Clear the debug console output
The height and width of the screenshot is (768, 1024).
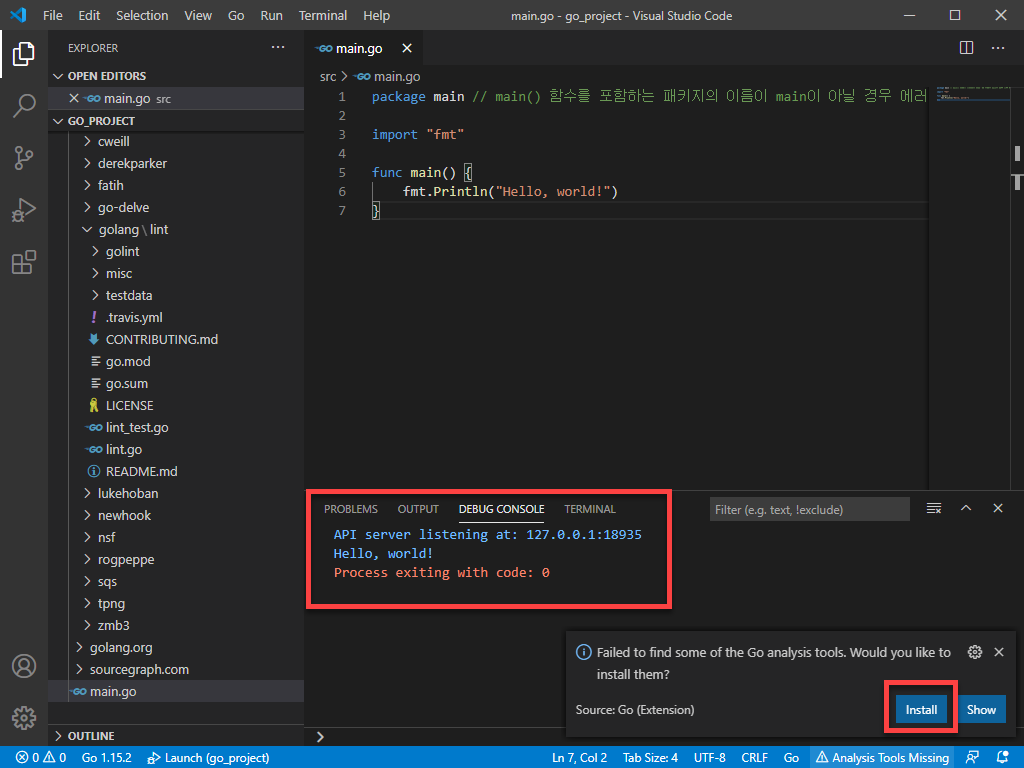coord(934,508)
